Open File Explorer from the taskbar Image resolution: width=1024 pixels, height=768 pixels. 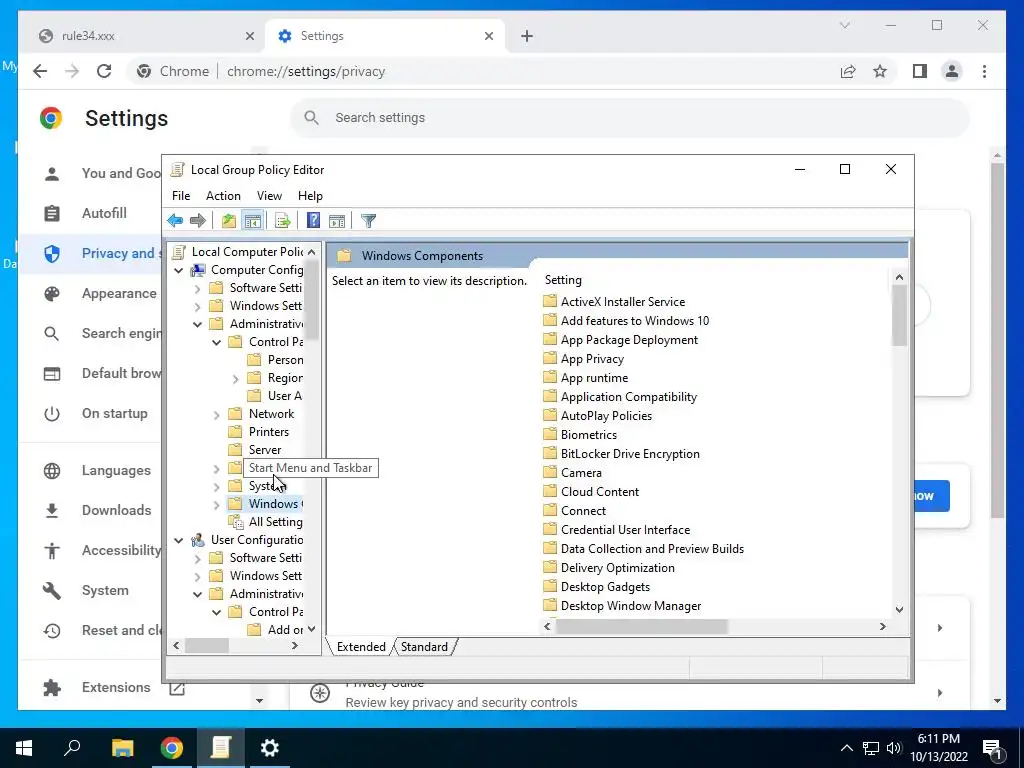pos(122,748)
